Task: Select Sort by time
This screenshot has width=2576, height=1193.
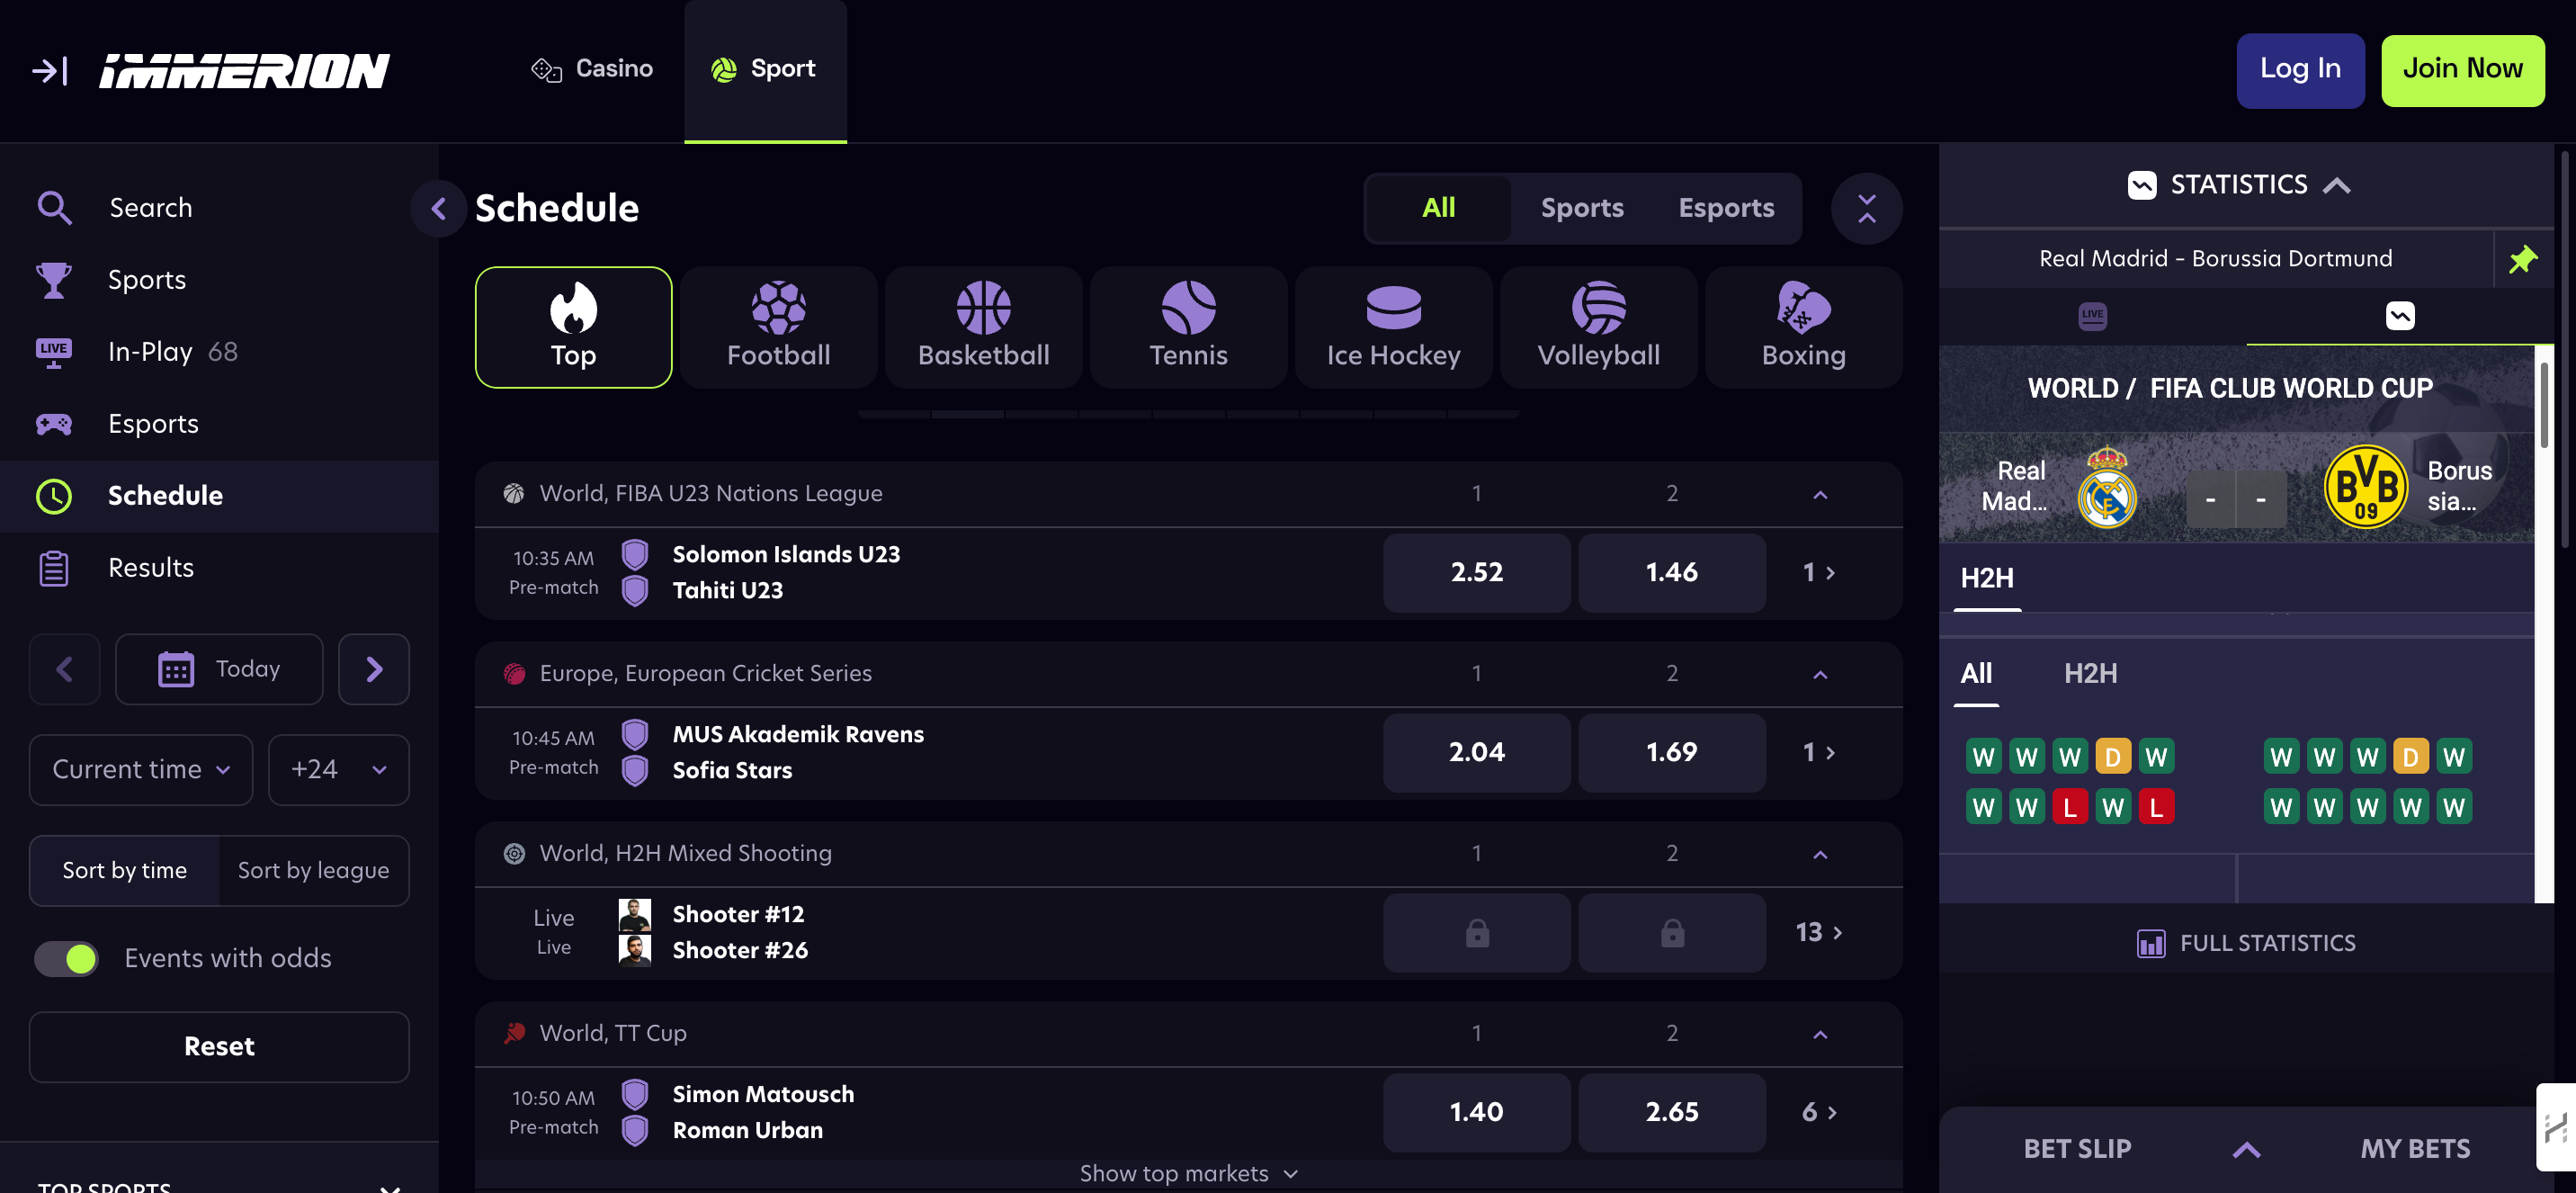Action: [124, 870]
